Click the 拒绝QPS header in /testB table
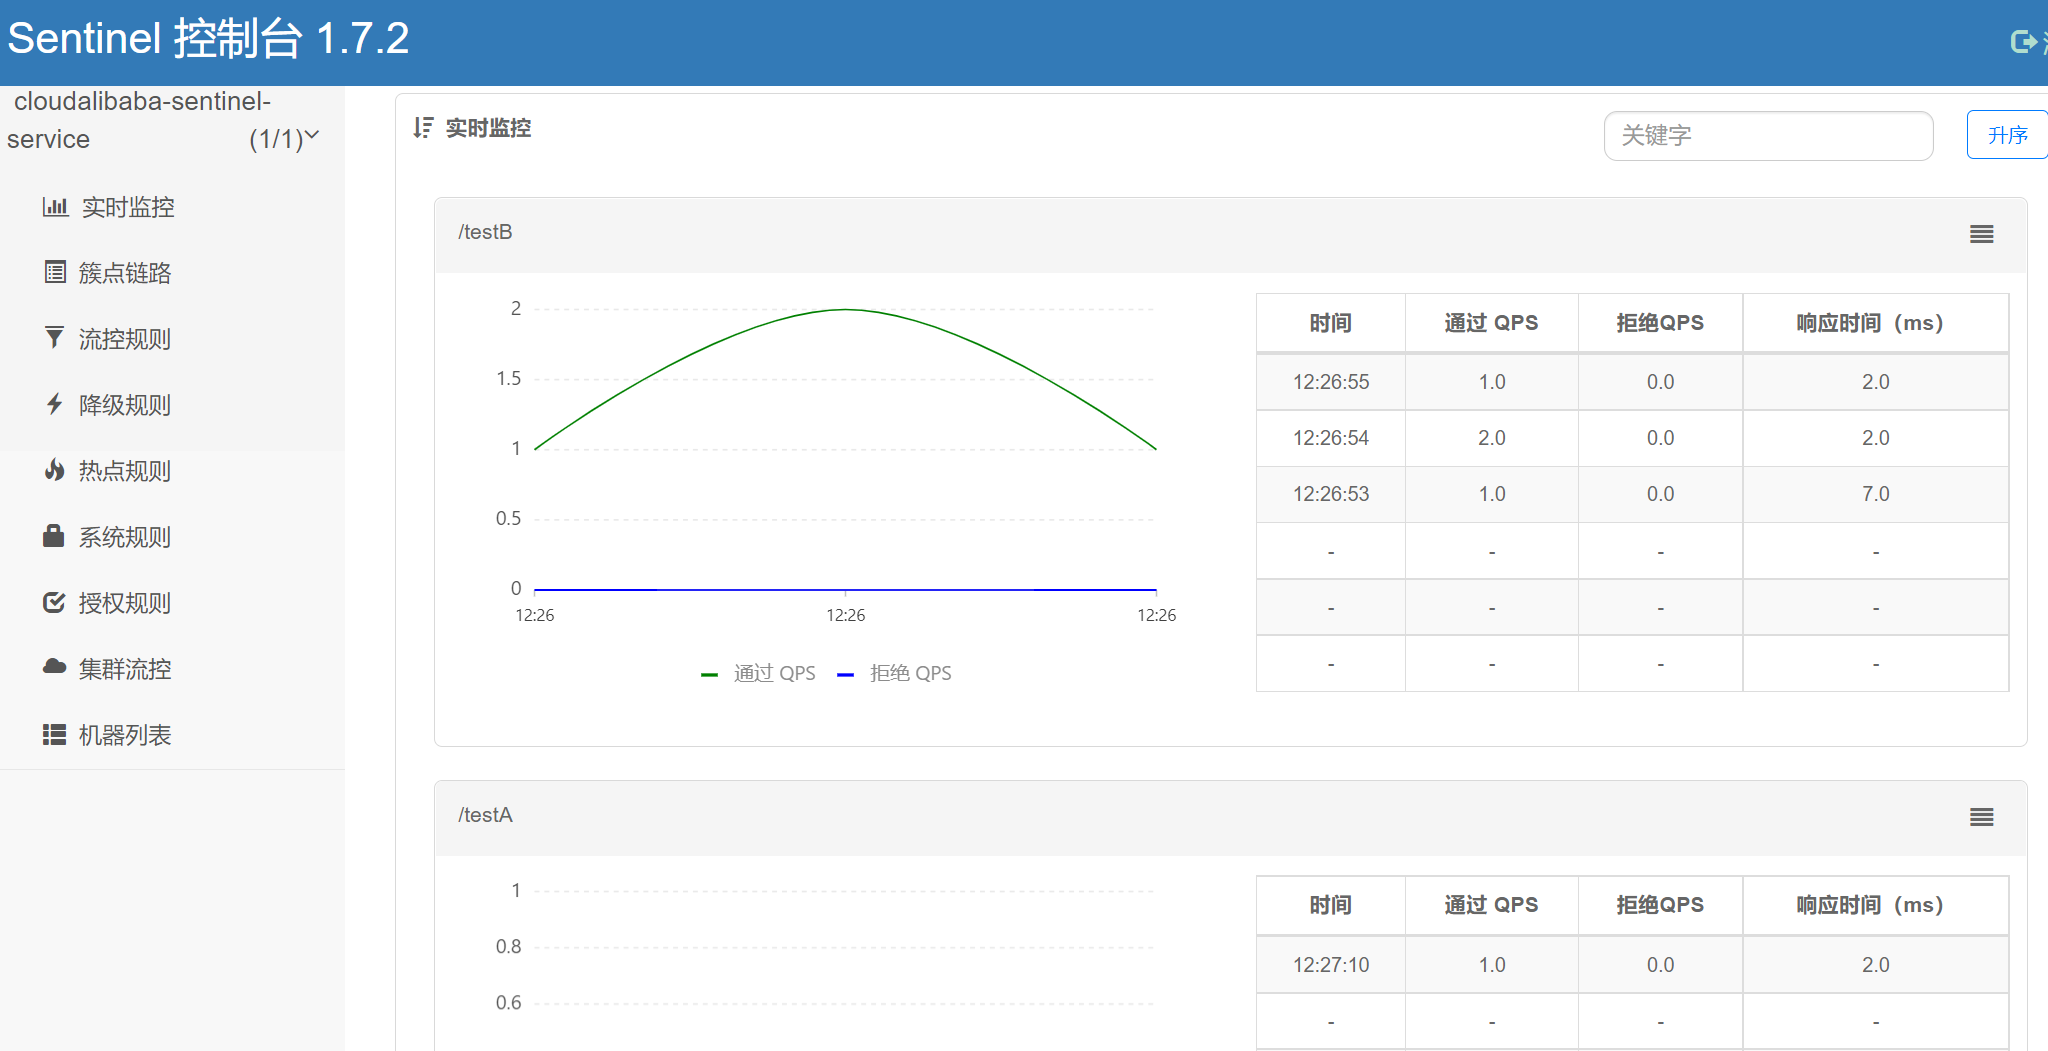The image size is (2048, 1051). 1660,323
